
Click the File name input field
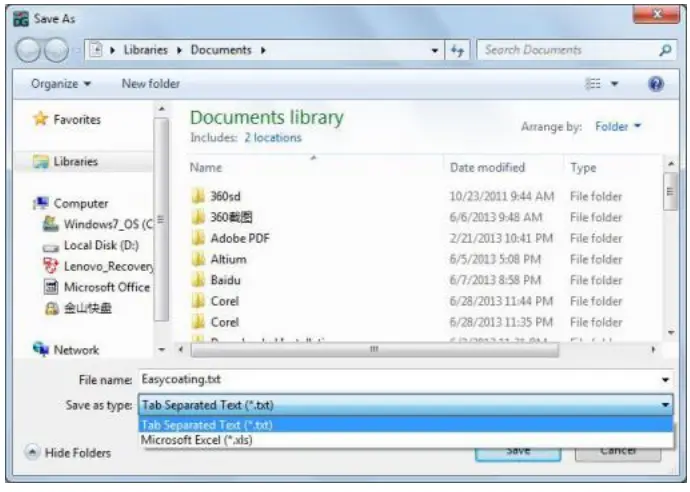399,379
